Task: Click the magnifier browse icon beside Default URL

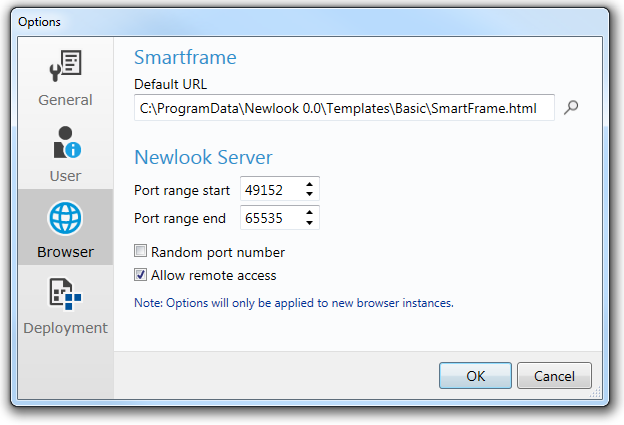Action: click(571, 107)
